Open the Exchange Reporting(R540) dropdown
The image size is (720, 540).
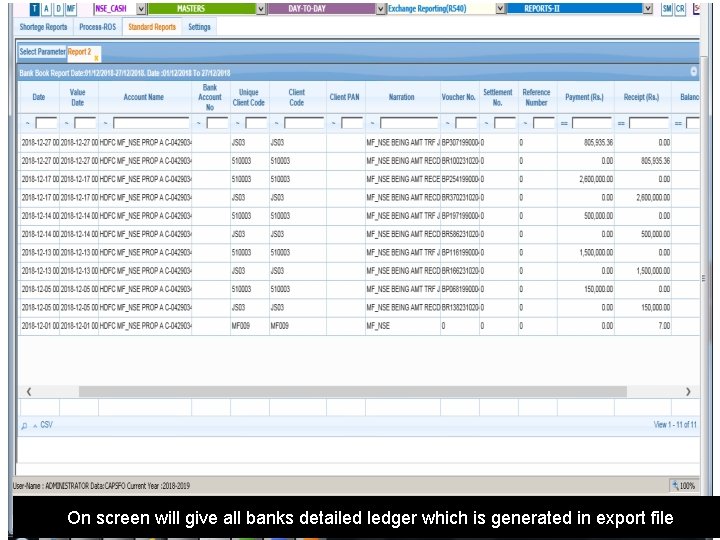tap(501, 9)
